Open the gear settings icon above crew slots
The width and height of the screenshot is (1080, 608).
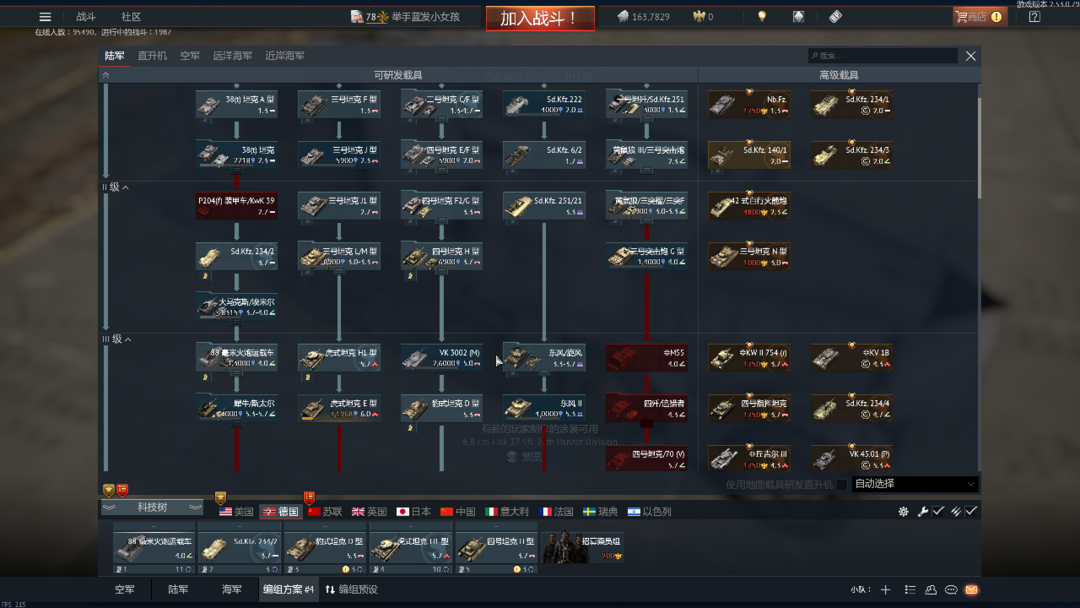(x=903, y=511)
